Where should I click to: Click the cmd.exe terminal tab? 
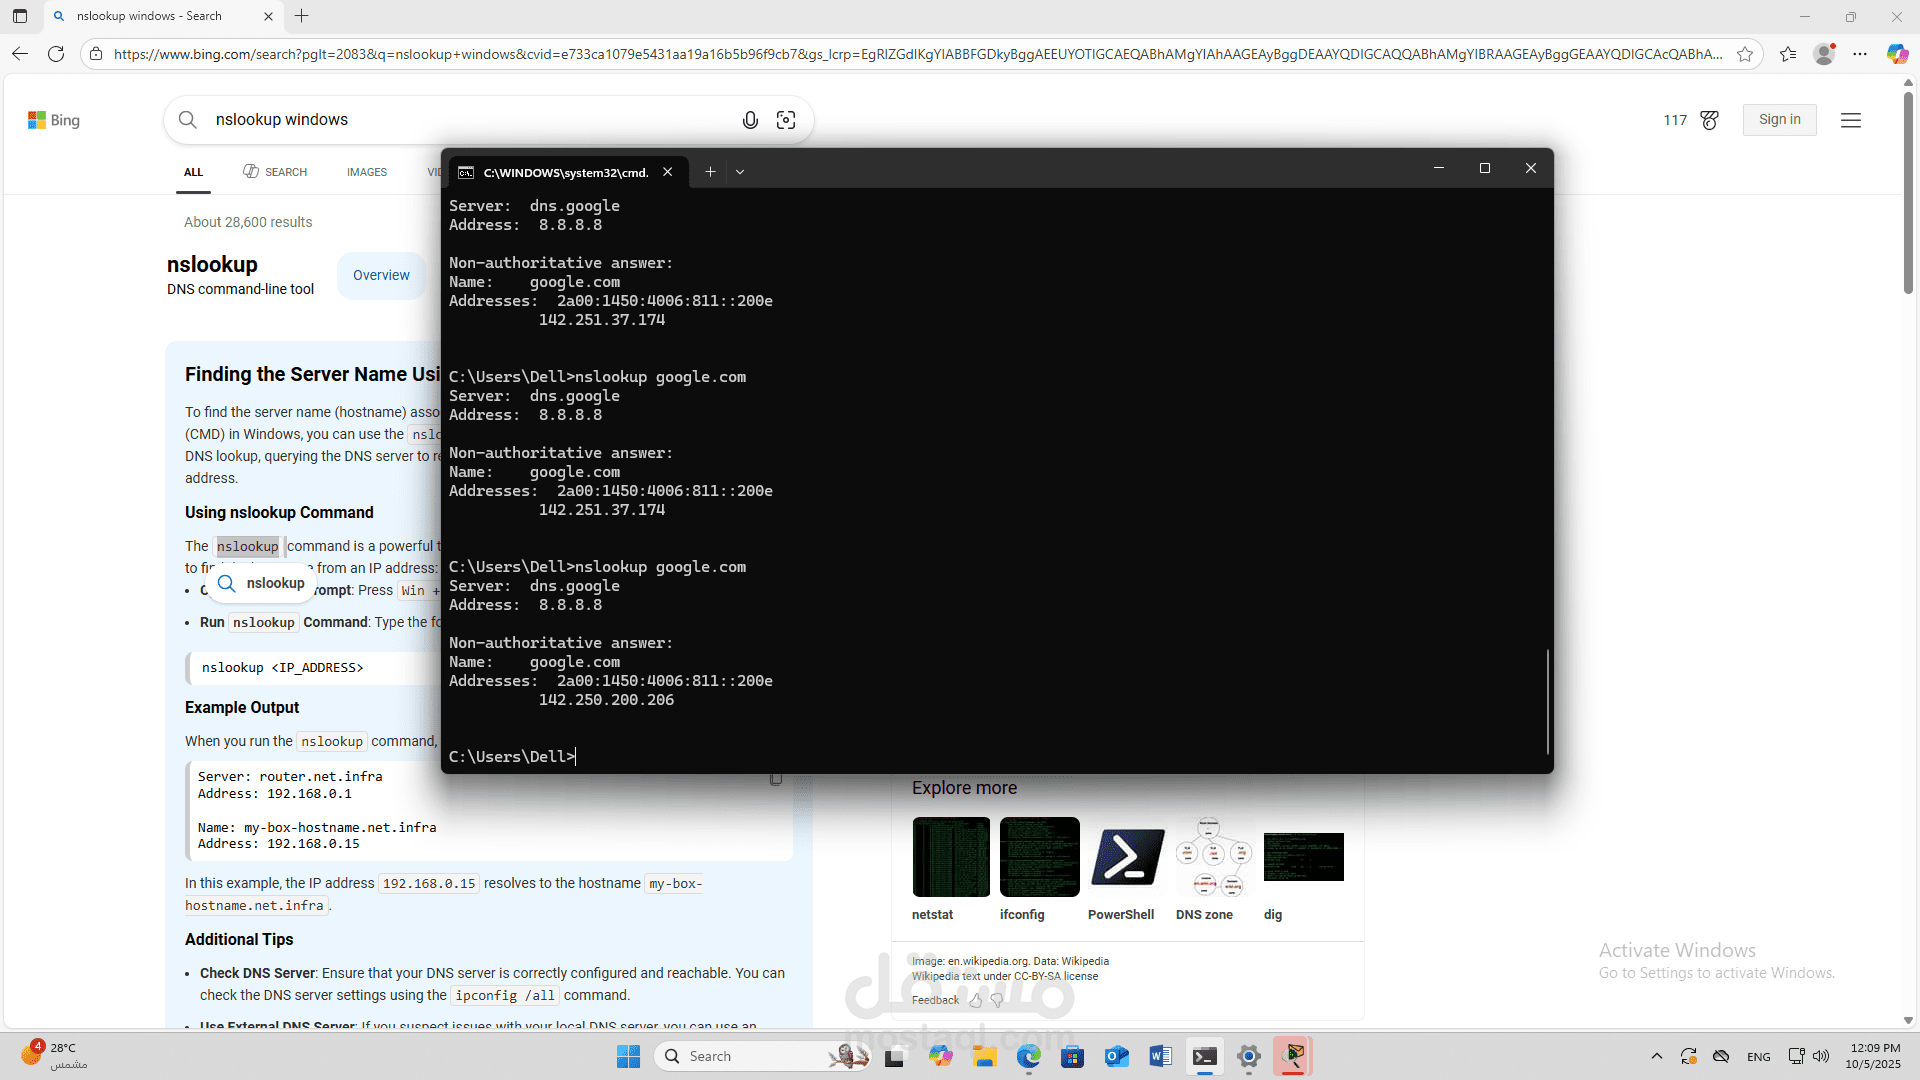[568, 172]
